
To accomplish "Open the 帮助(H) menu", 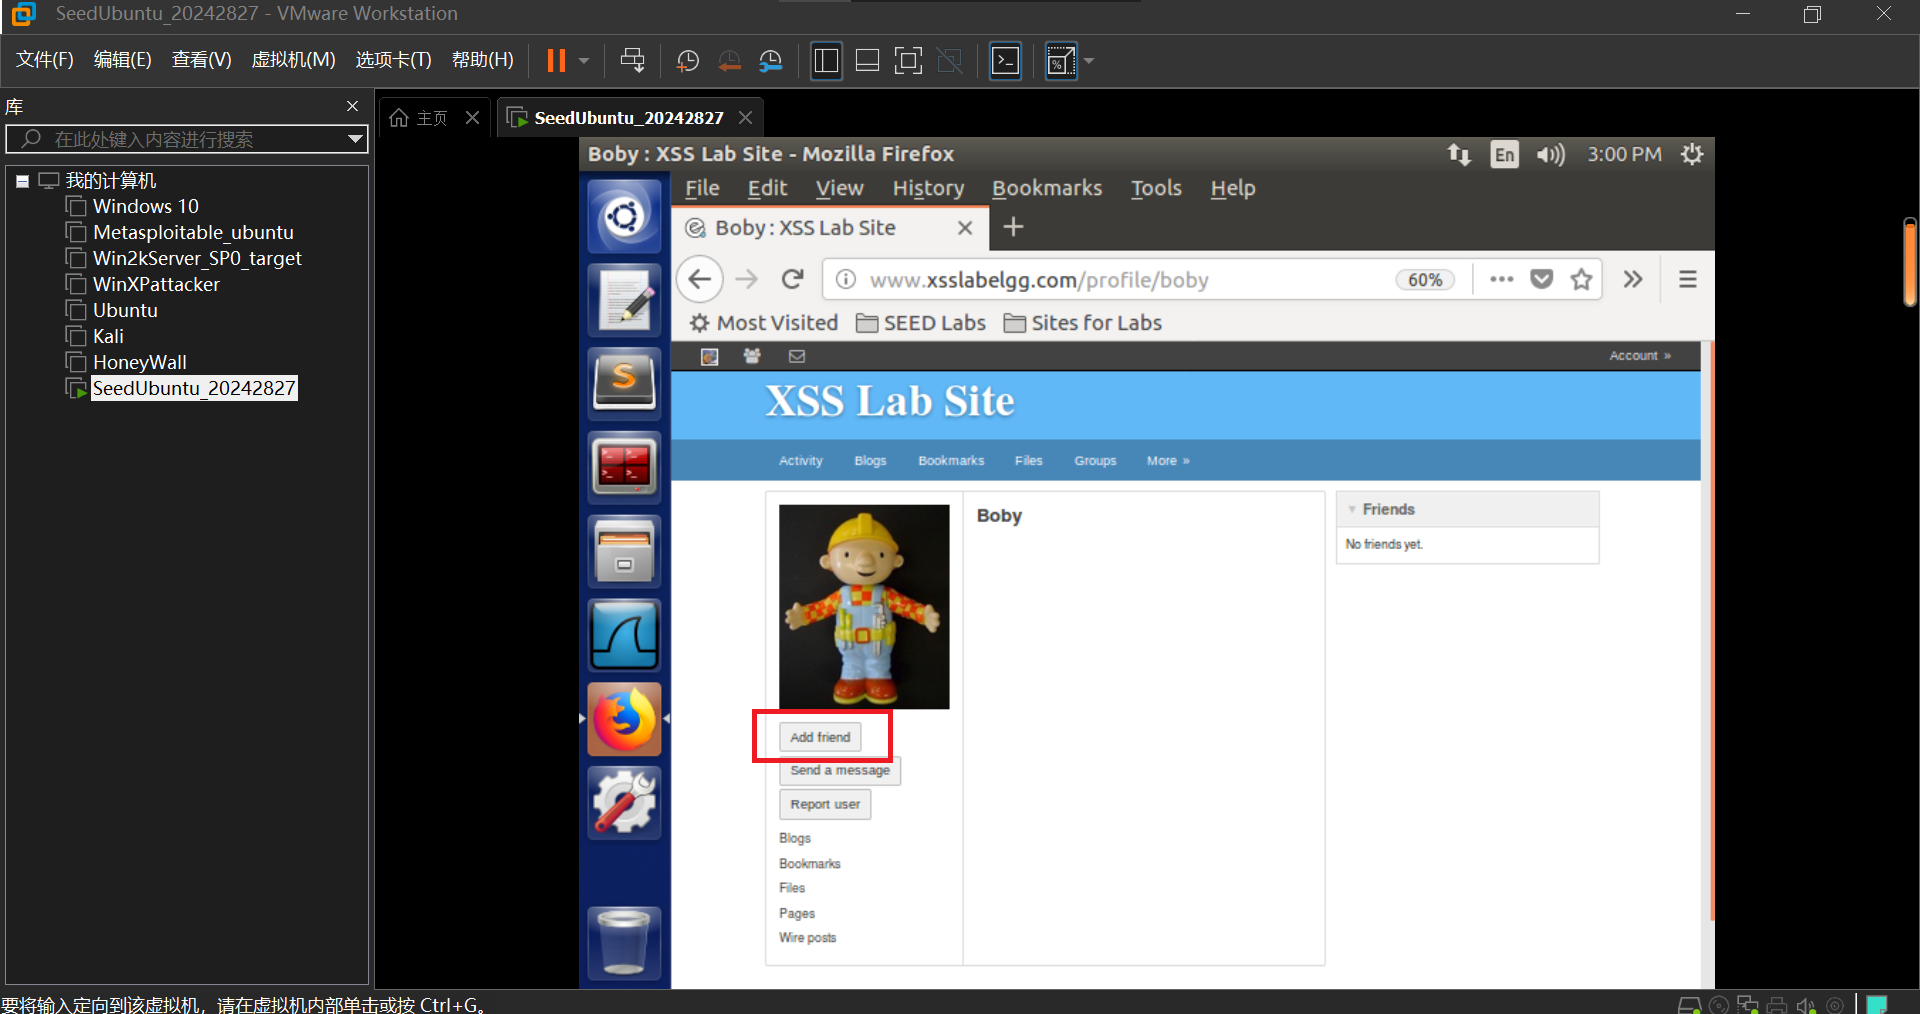I will click(482, 60).
